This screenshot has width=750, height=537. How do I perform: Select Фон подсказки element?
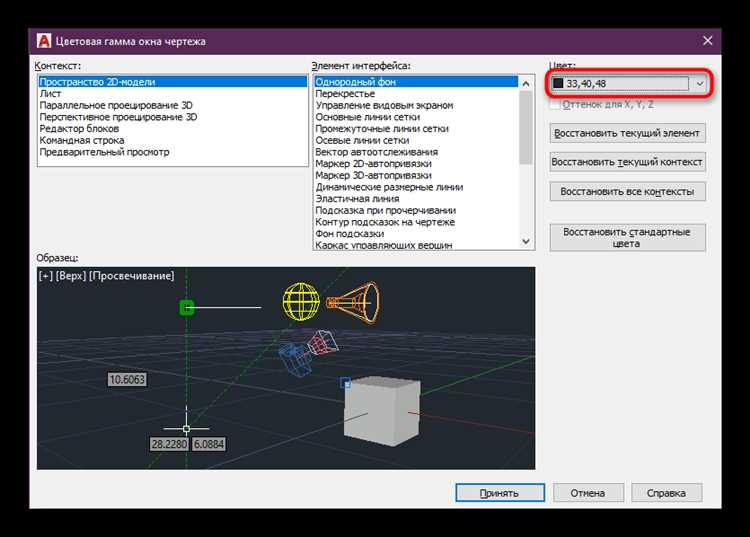[x=416, y=234]
